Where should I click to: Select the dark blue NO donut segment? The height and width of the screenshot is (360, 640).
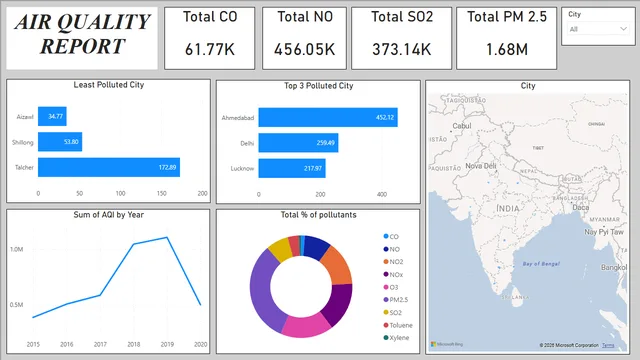coord(316,247)
